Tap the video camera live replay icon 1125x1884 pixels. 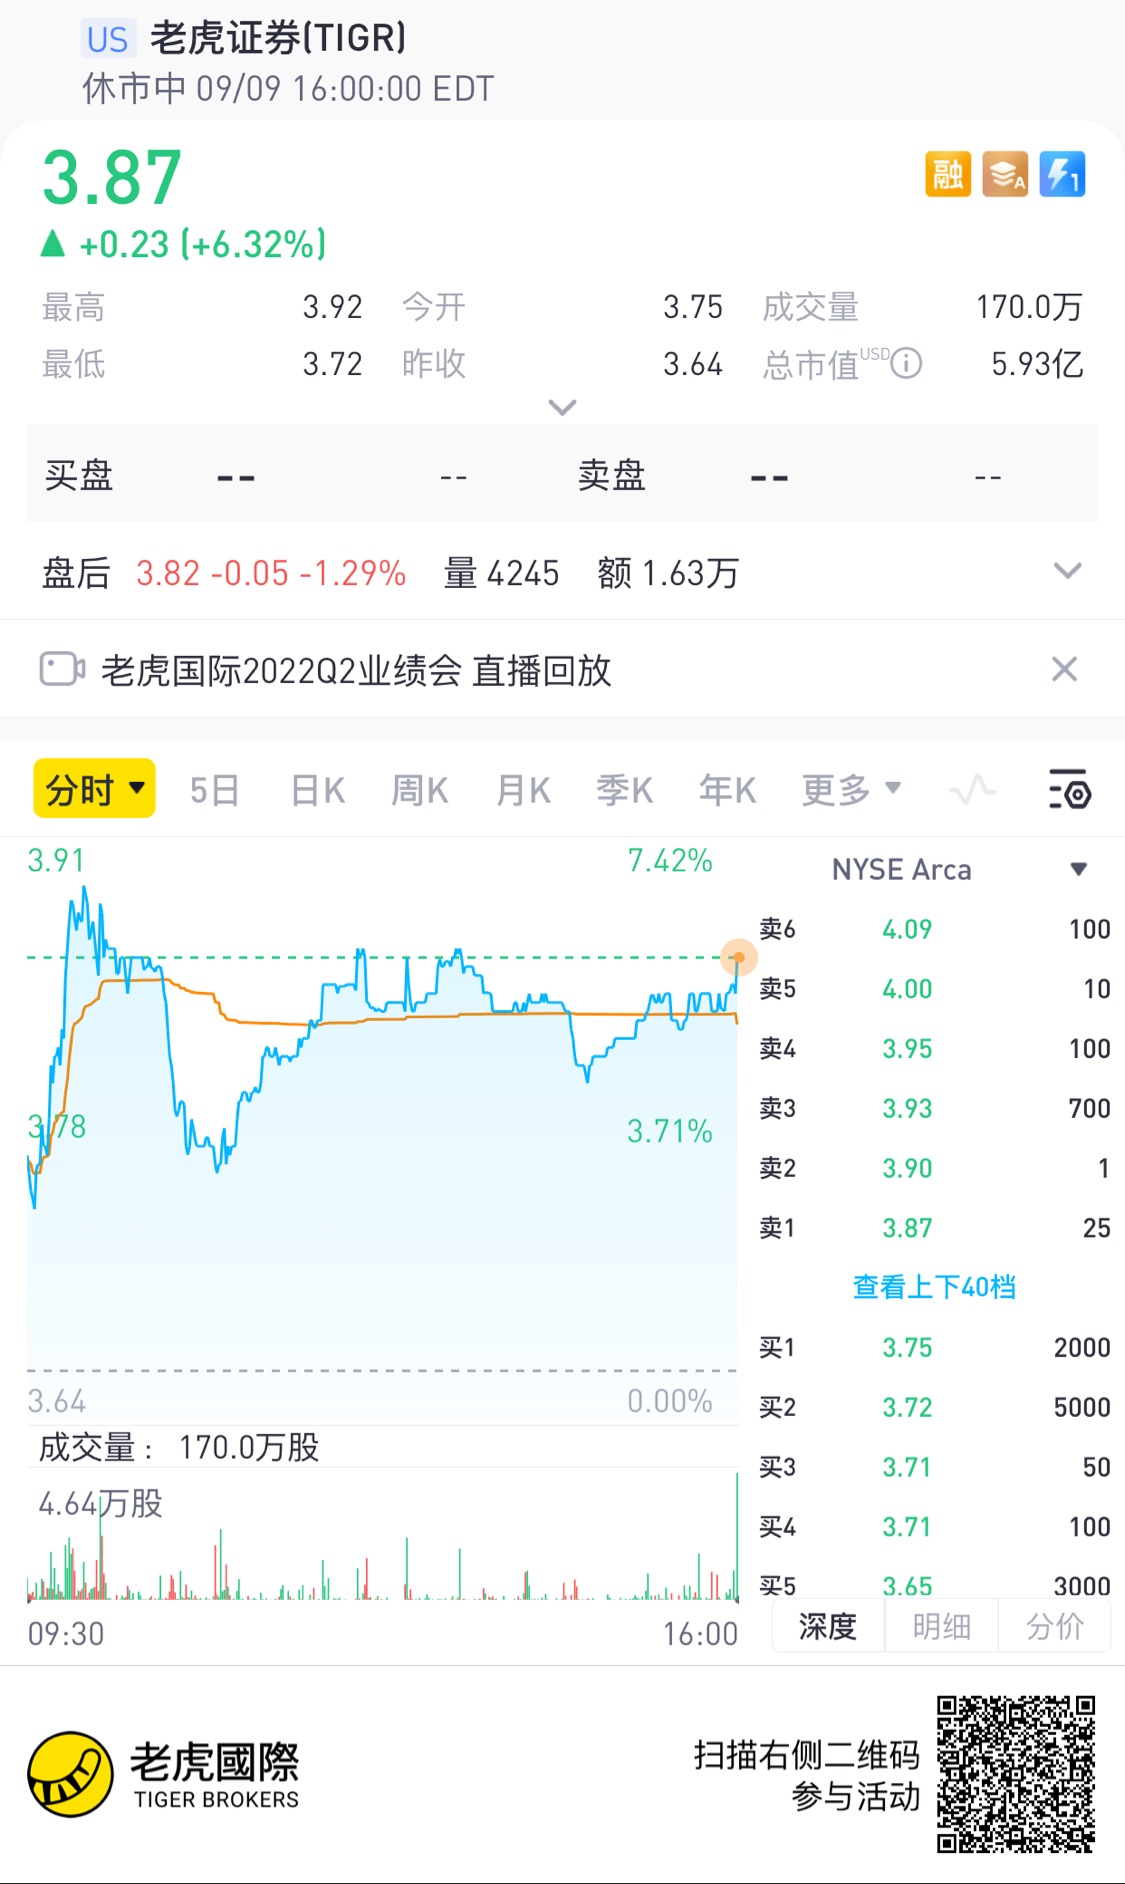pyautogui.click(x=62, y=669)
